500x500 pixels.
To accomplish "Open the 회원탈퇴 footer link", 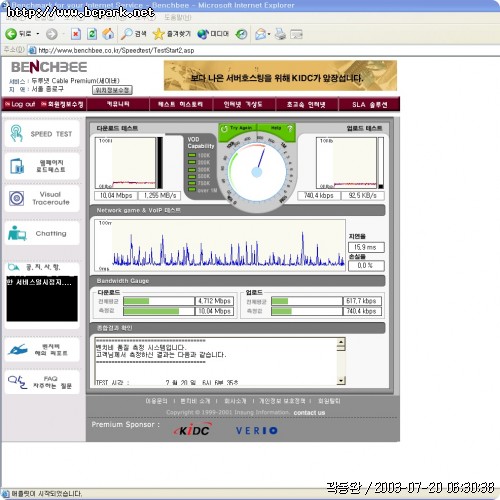I will click(x=329, y=401).
